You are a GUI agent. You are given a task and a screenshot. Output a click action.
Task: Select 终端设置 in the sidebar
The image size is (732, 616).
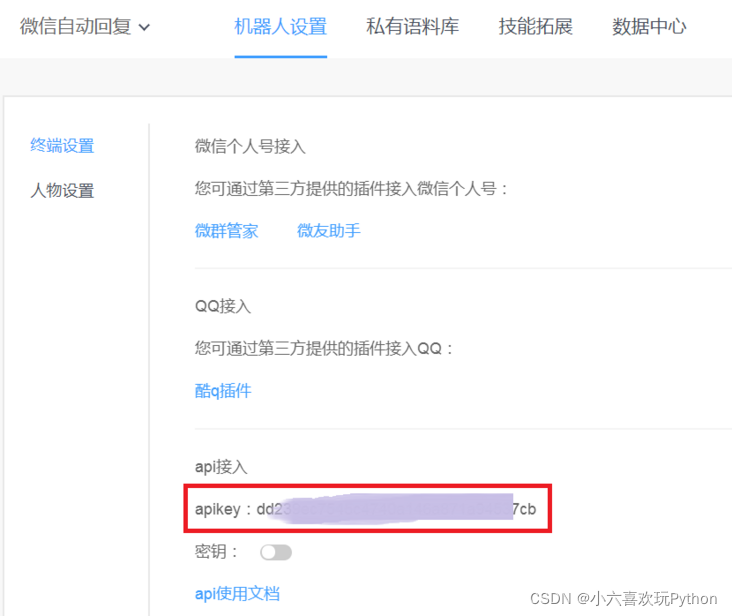62,146
